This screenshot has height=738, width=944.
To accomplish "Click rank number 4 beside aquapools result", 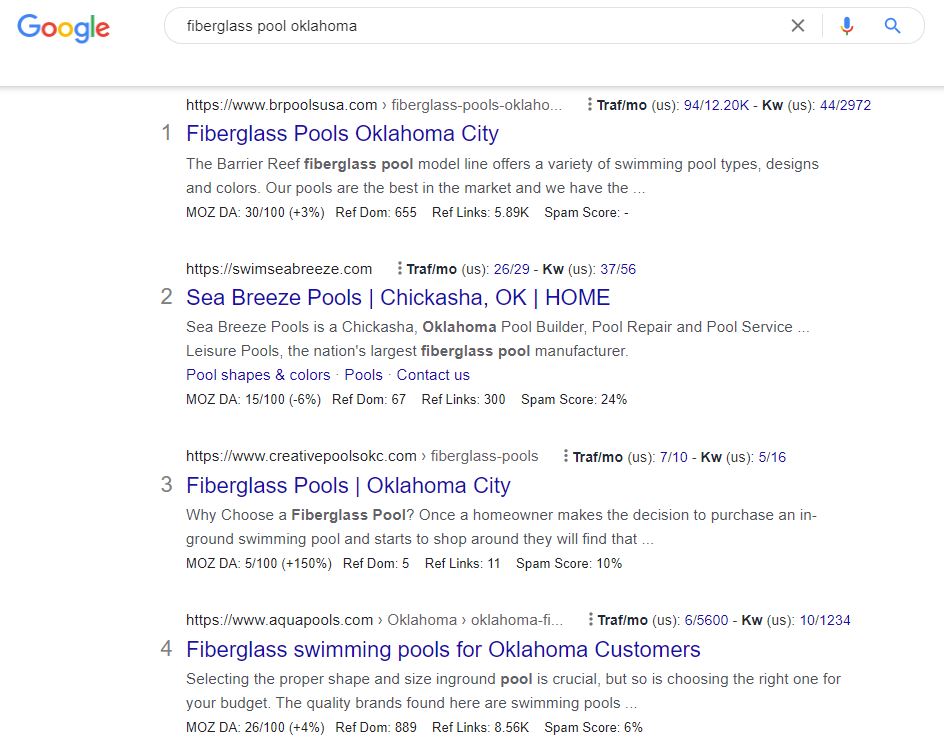I will click(x=167, y=648).
